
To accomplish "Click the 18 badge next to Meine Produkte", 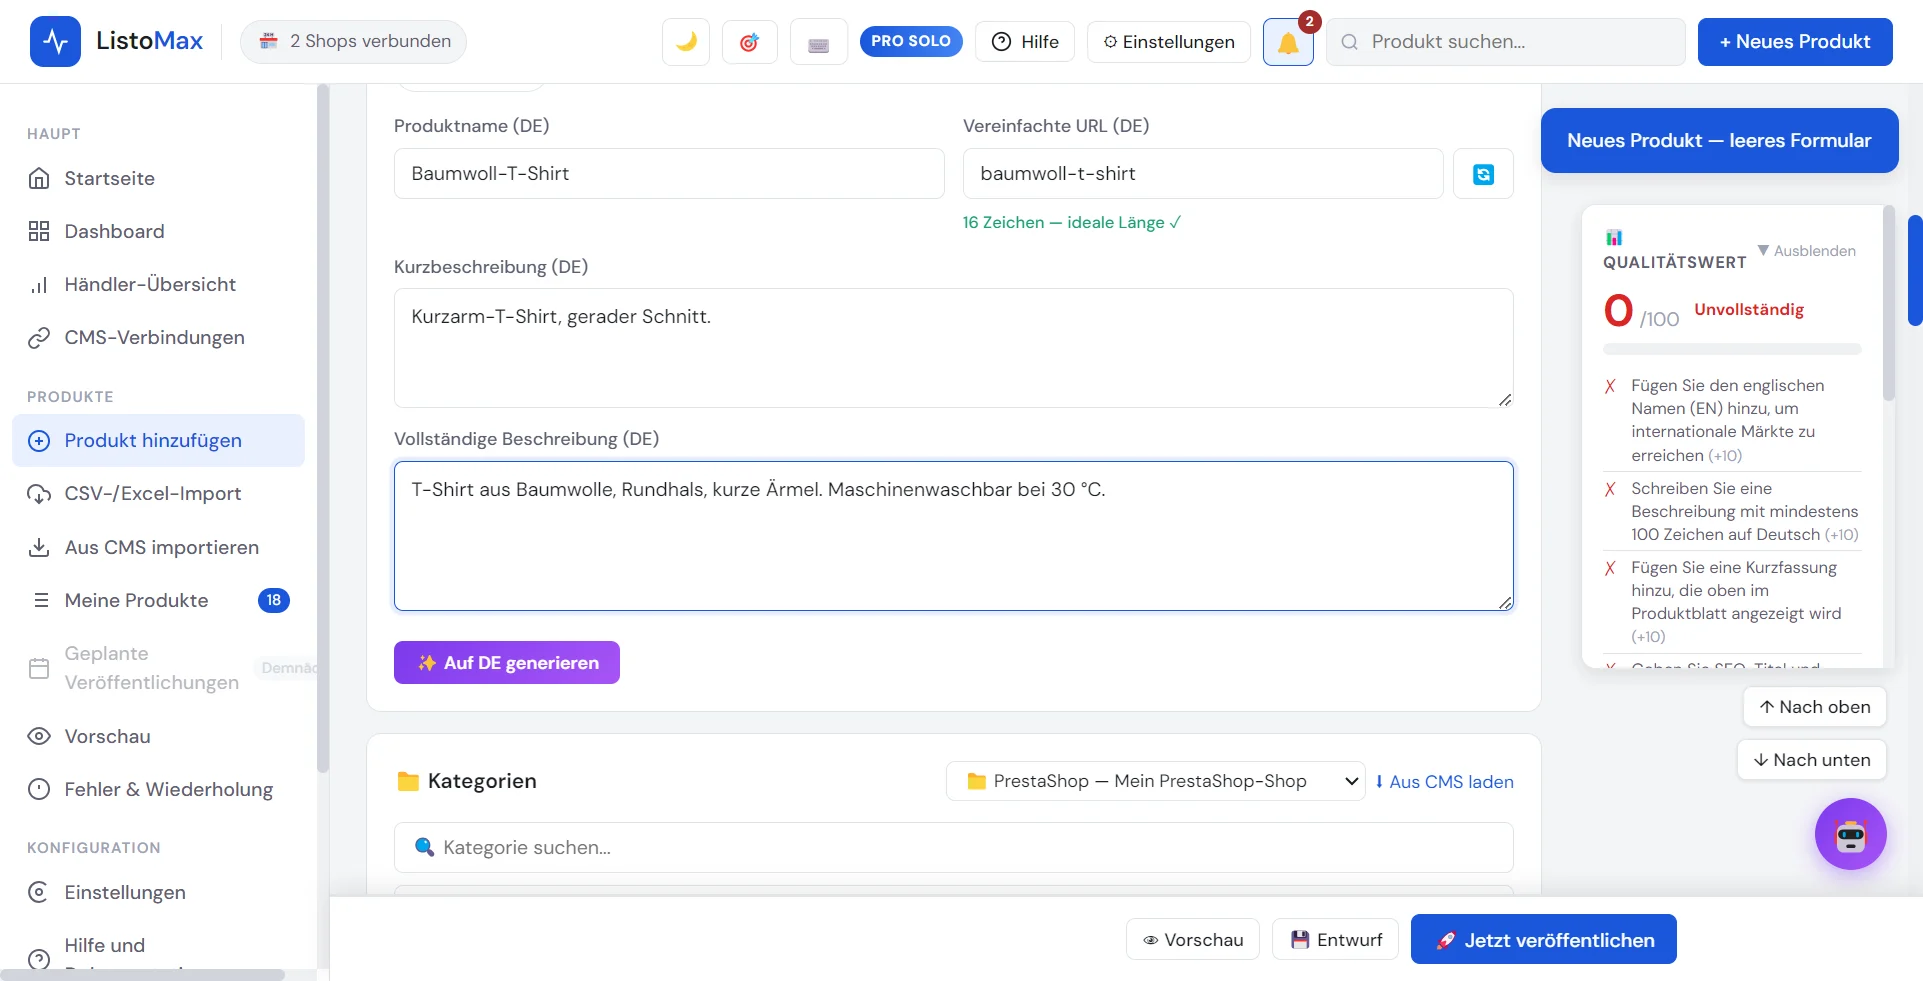I will click(274, 600).
